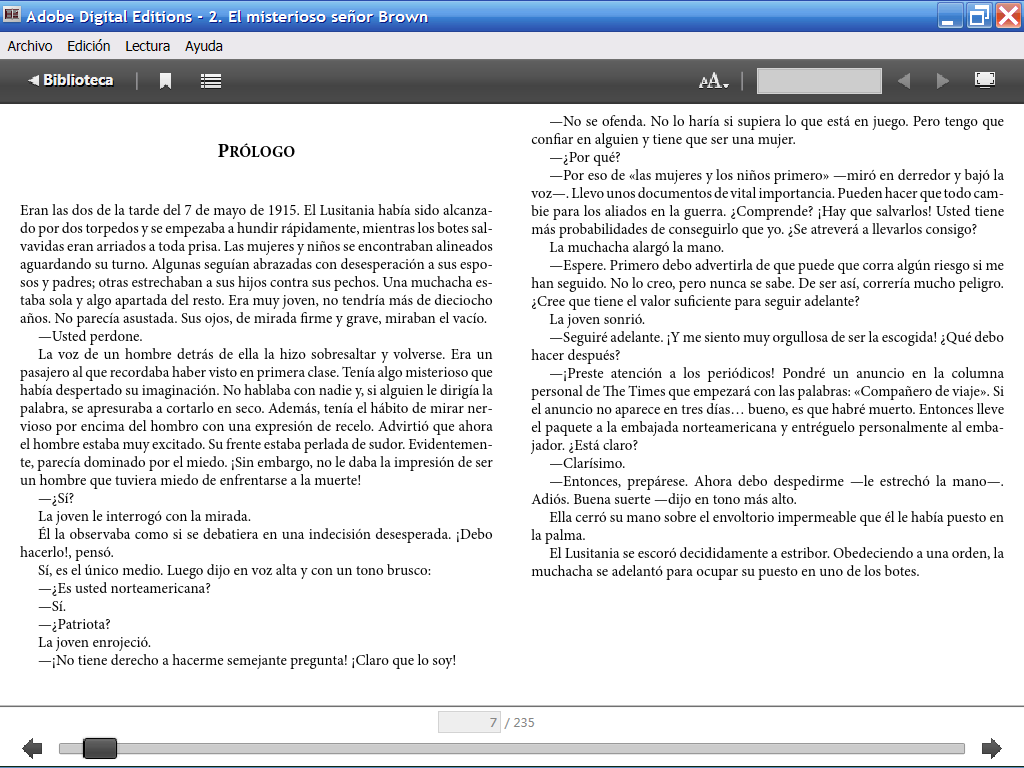Show table of contents panel icon
The width and height of the screenshot is (1024, 768).
(210, 81)
